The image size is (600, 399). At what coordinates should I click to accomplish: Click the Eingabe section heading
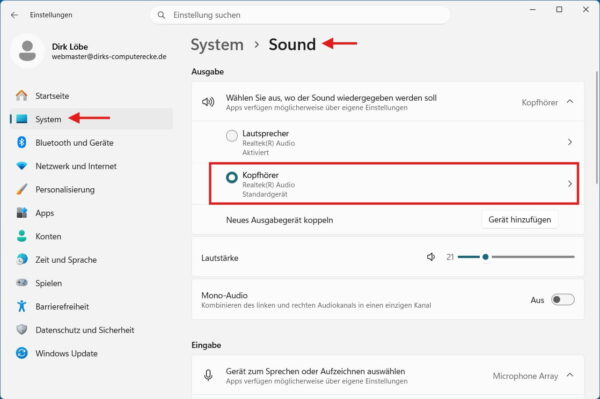[x=206, y=345]
